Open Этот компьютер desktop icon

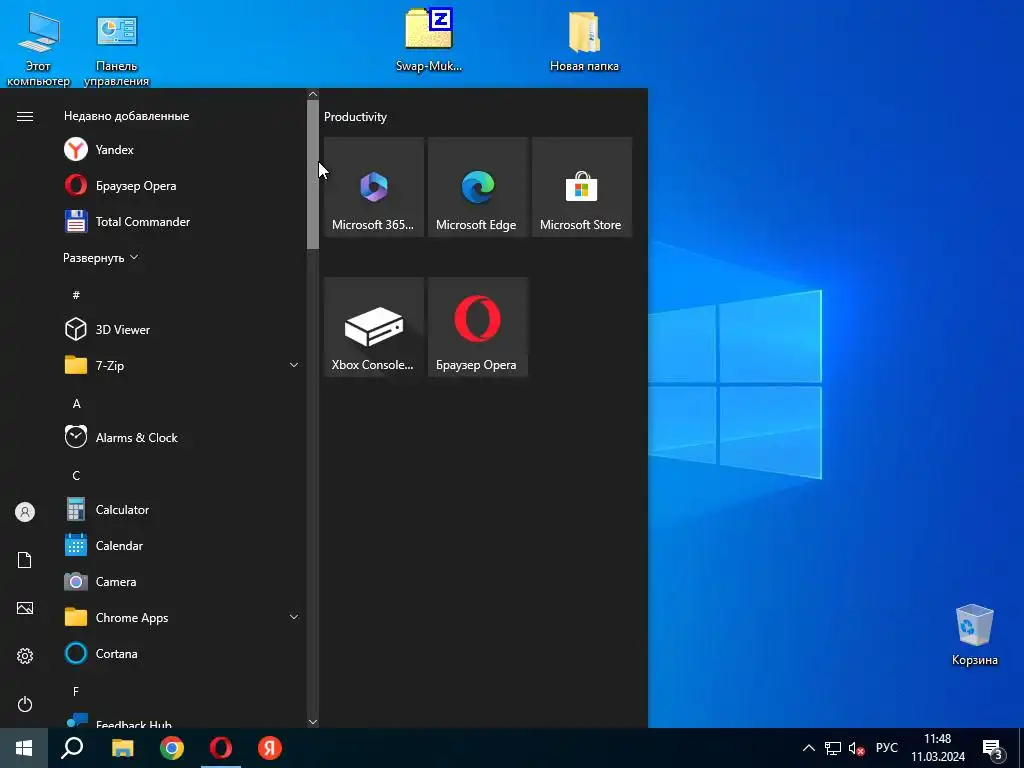coord(38,48)
